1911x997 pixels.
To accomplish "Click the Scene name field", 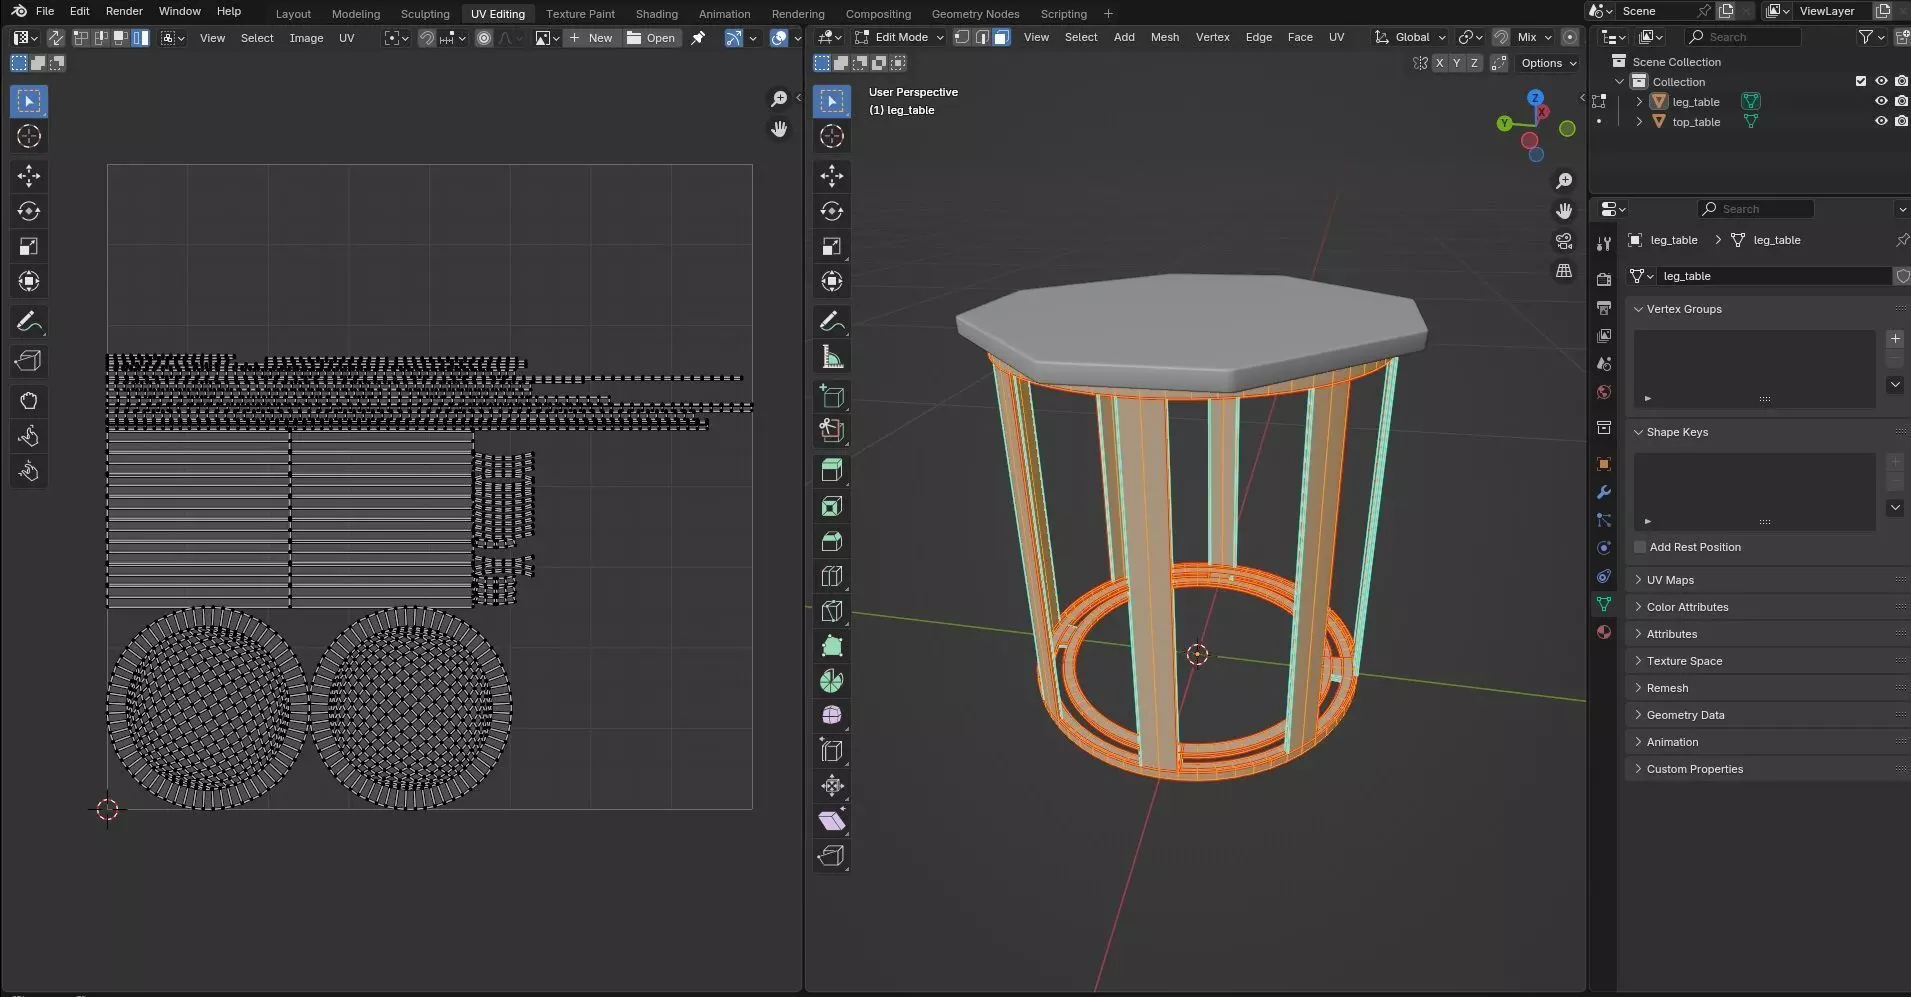I will [x=1654, y=11].
